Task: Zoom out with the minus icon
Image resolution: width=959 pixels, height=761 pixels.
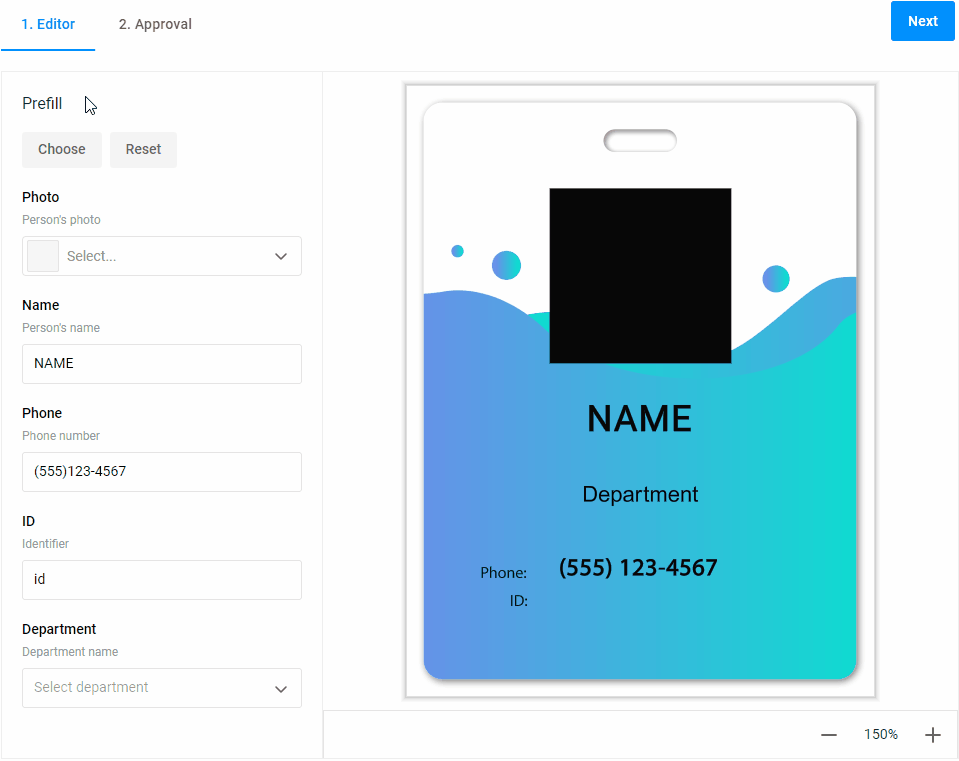Action: pyautogui.click(x=828, y=735)
